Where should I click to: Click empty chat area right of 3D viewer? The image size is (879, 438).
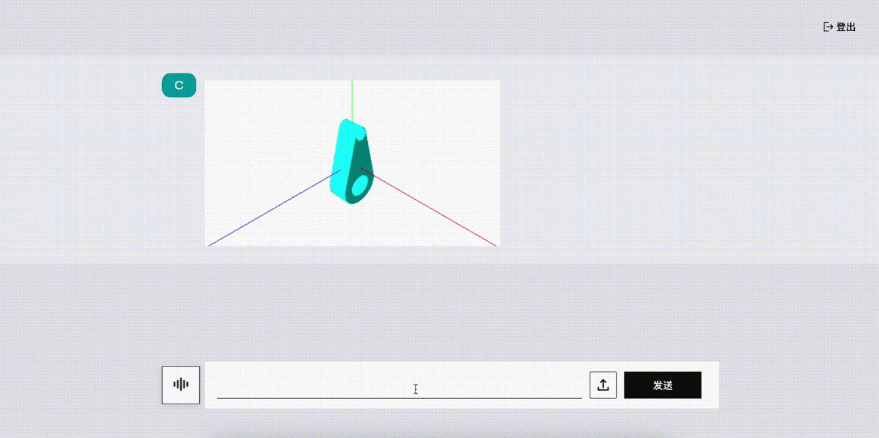[x=680, y=160]
